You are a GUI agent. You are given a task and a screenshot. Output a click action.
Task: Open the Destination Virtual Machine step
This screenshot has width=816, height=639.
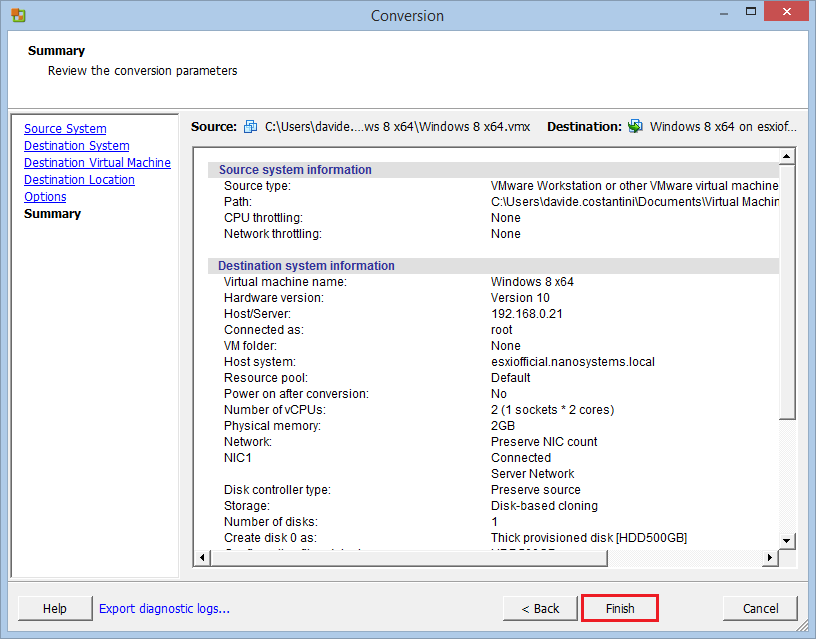97,162
